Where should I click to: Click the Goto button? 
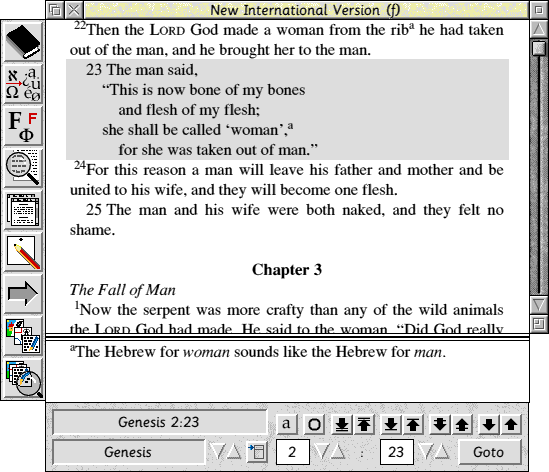pyautogui.click(x=489, y=452)
